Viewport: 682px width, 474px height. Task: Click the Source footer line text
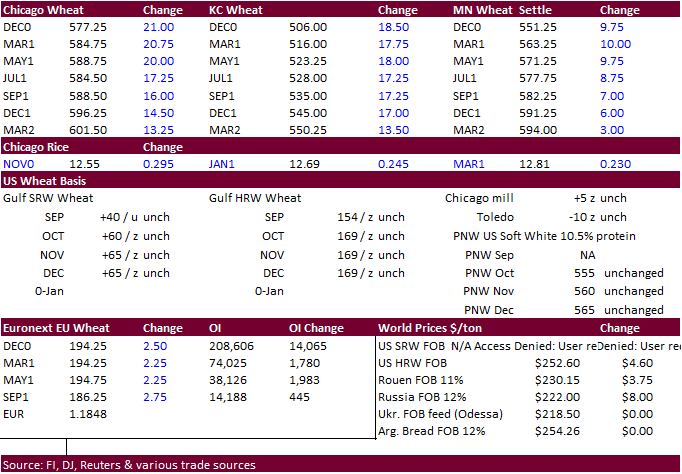[129, 465]
